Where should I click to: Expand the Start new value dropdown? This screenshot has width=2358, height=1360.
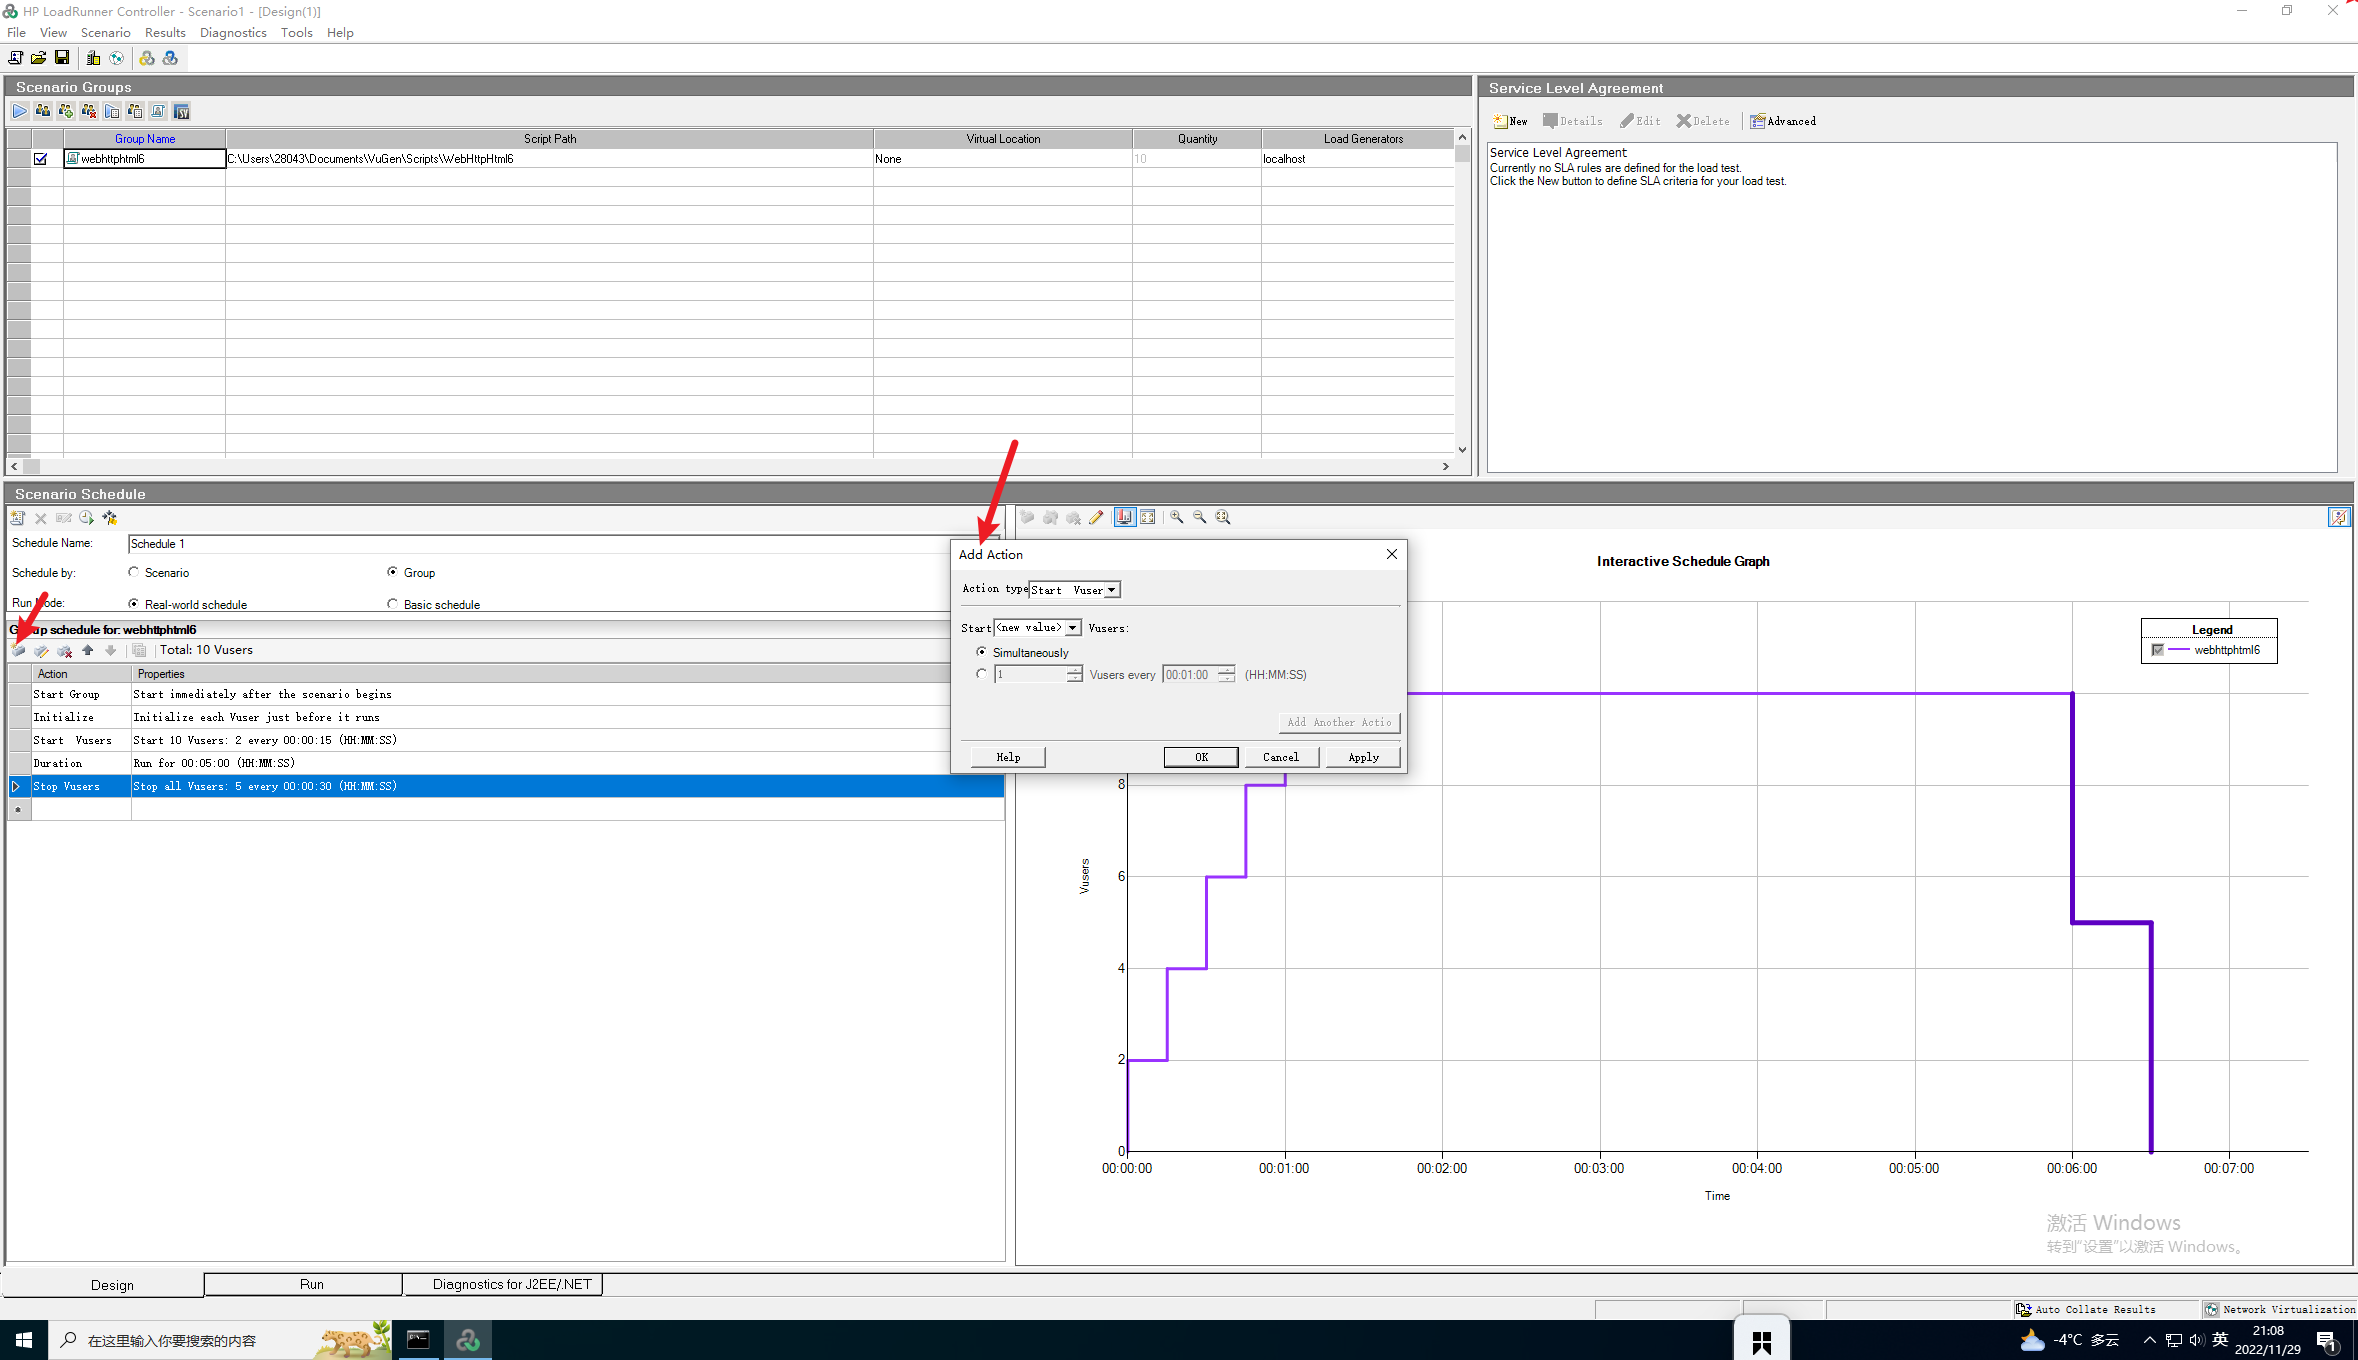(1072, 628)
